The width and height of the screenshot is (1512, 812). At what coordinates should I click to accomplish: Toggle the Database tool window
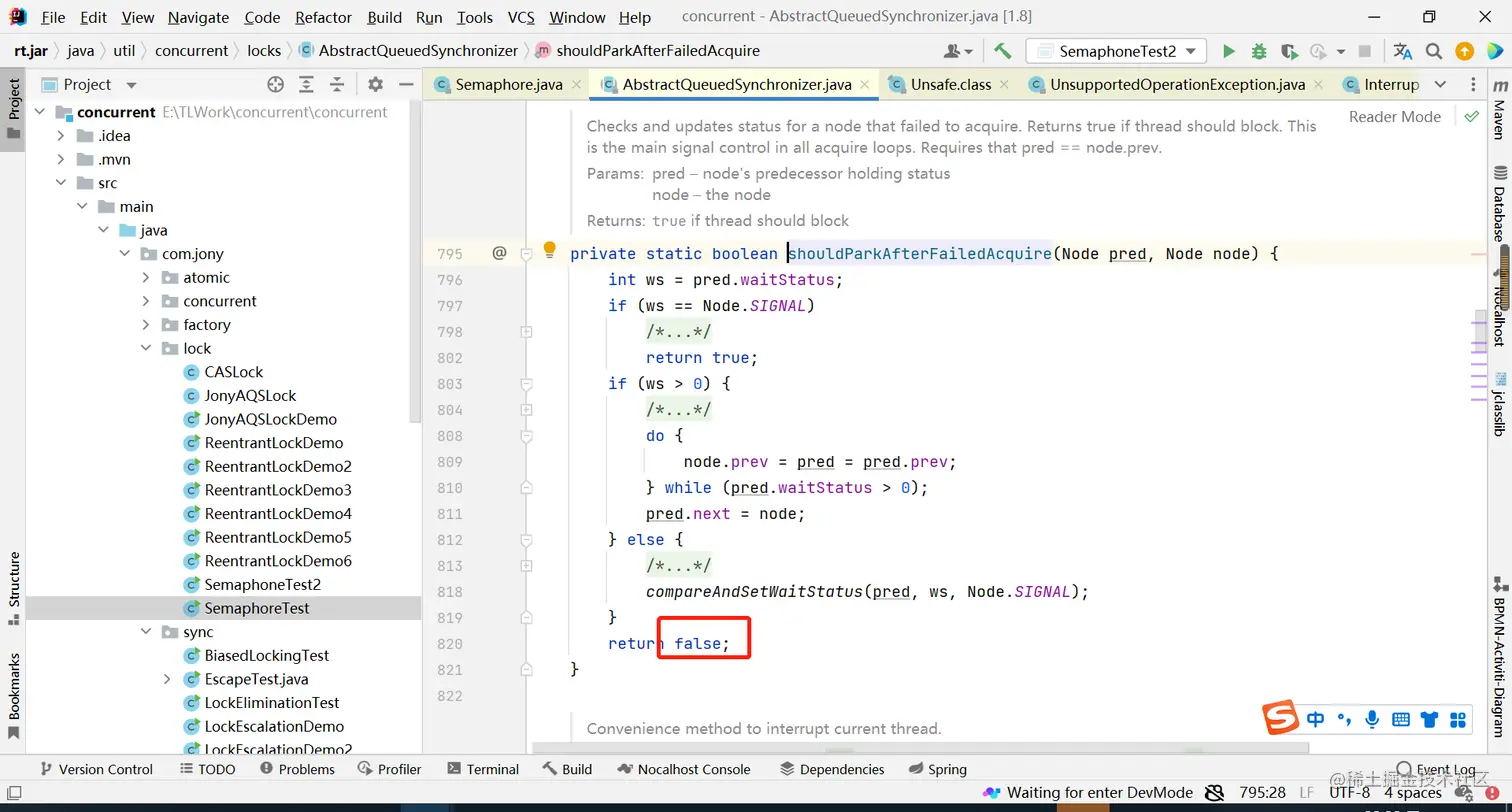[1498, 205]
